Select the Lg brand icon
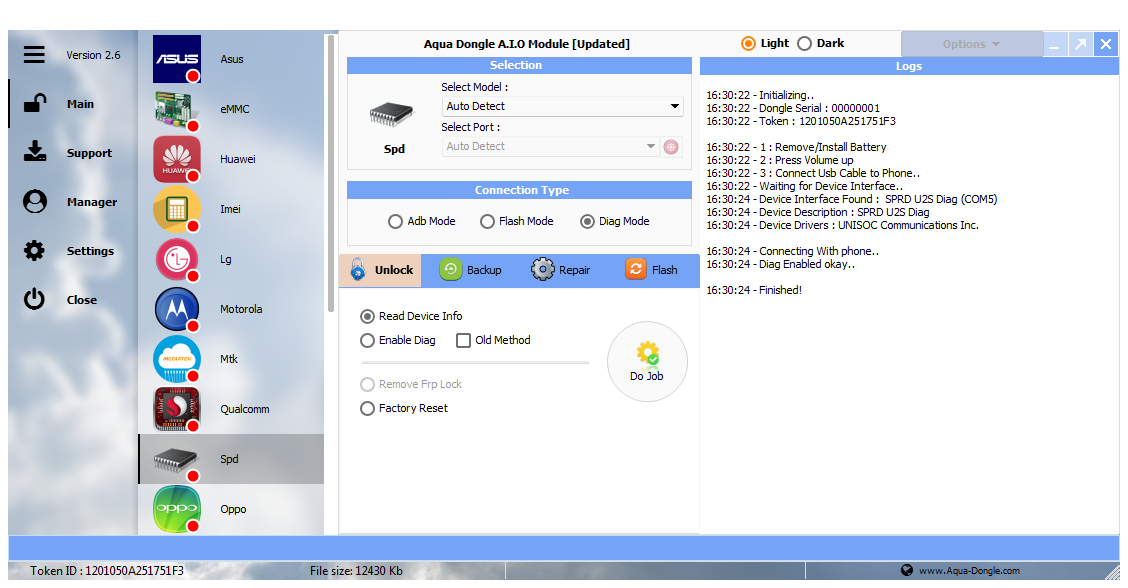Viewport: 1128px width, 588px height. coord(177,259)
